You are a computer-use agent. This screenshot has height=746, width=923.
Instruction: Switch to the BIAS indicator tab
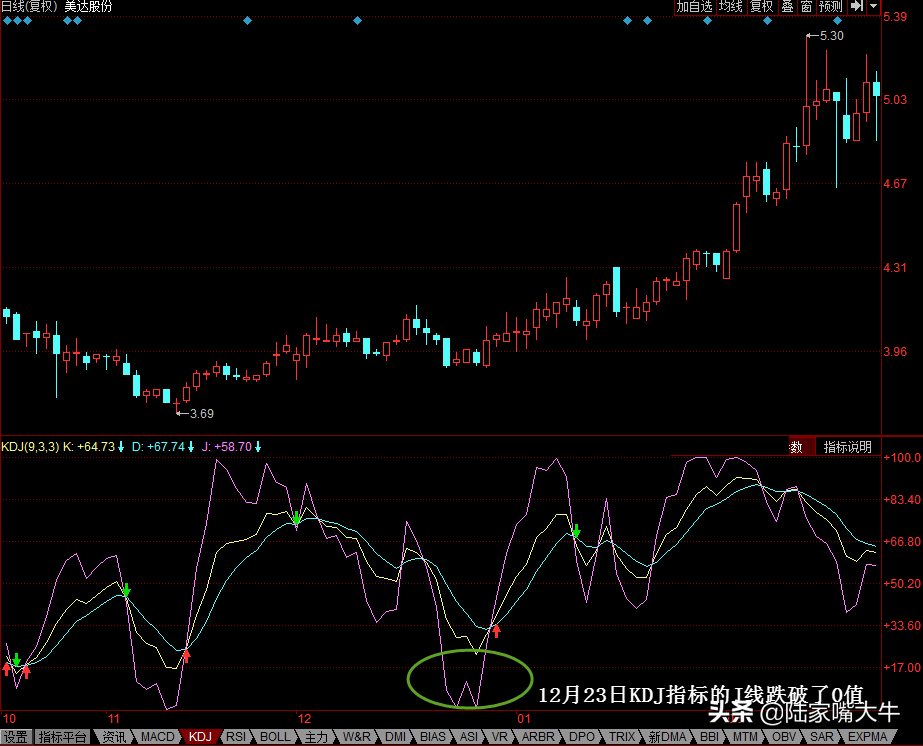coord(433,737)
